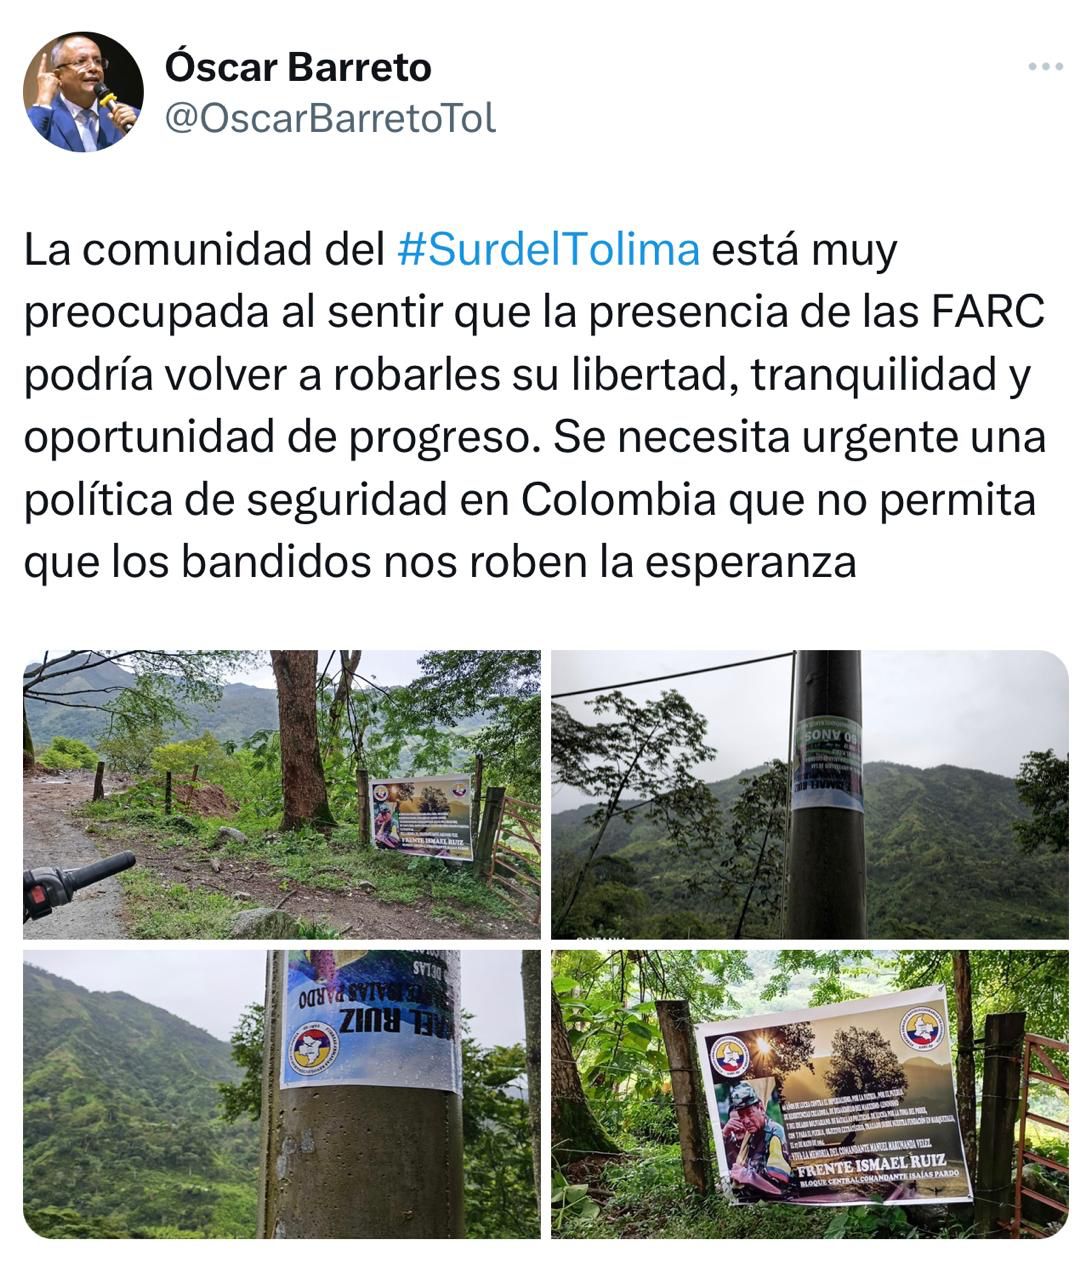The width and height of the screenshot is (1092, 1280).
Task: Open the three-dot more options menu
Action: (1045, 67)
